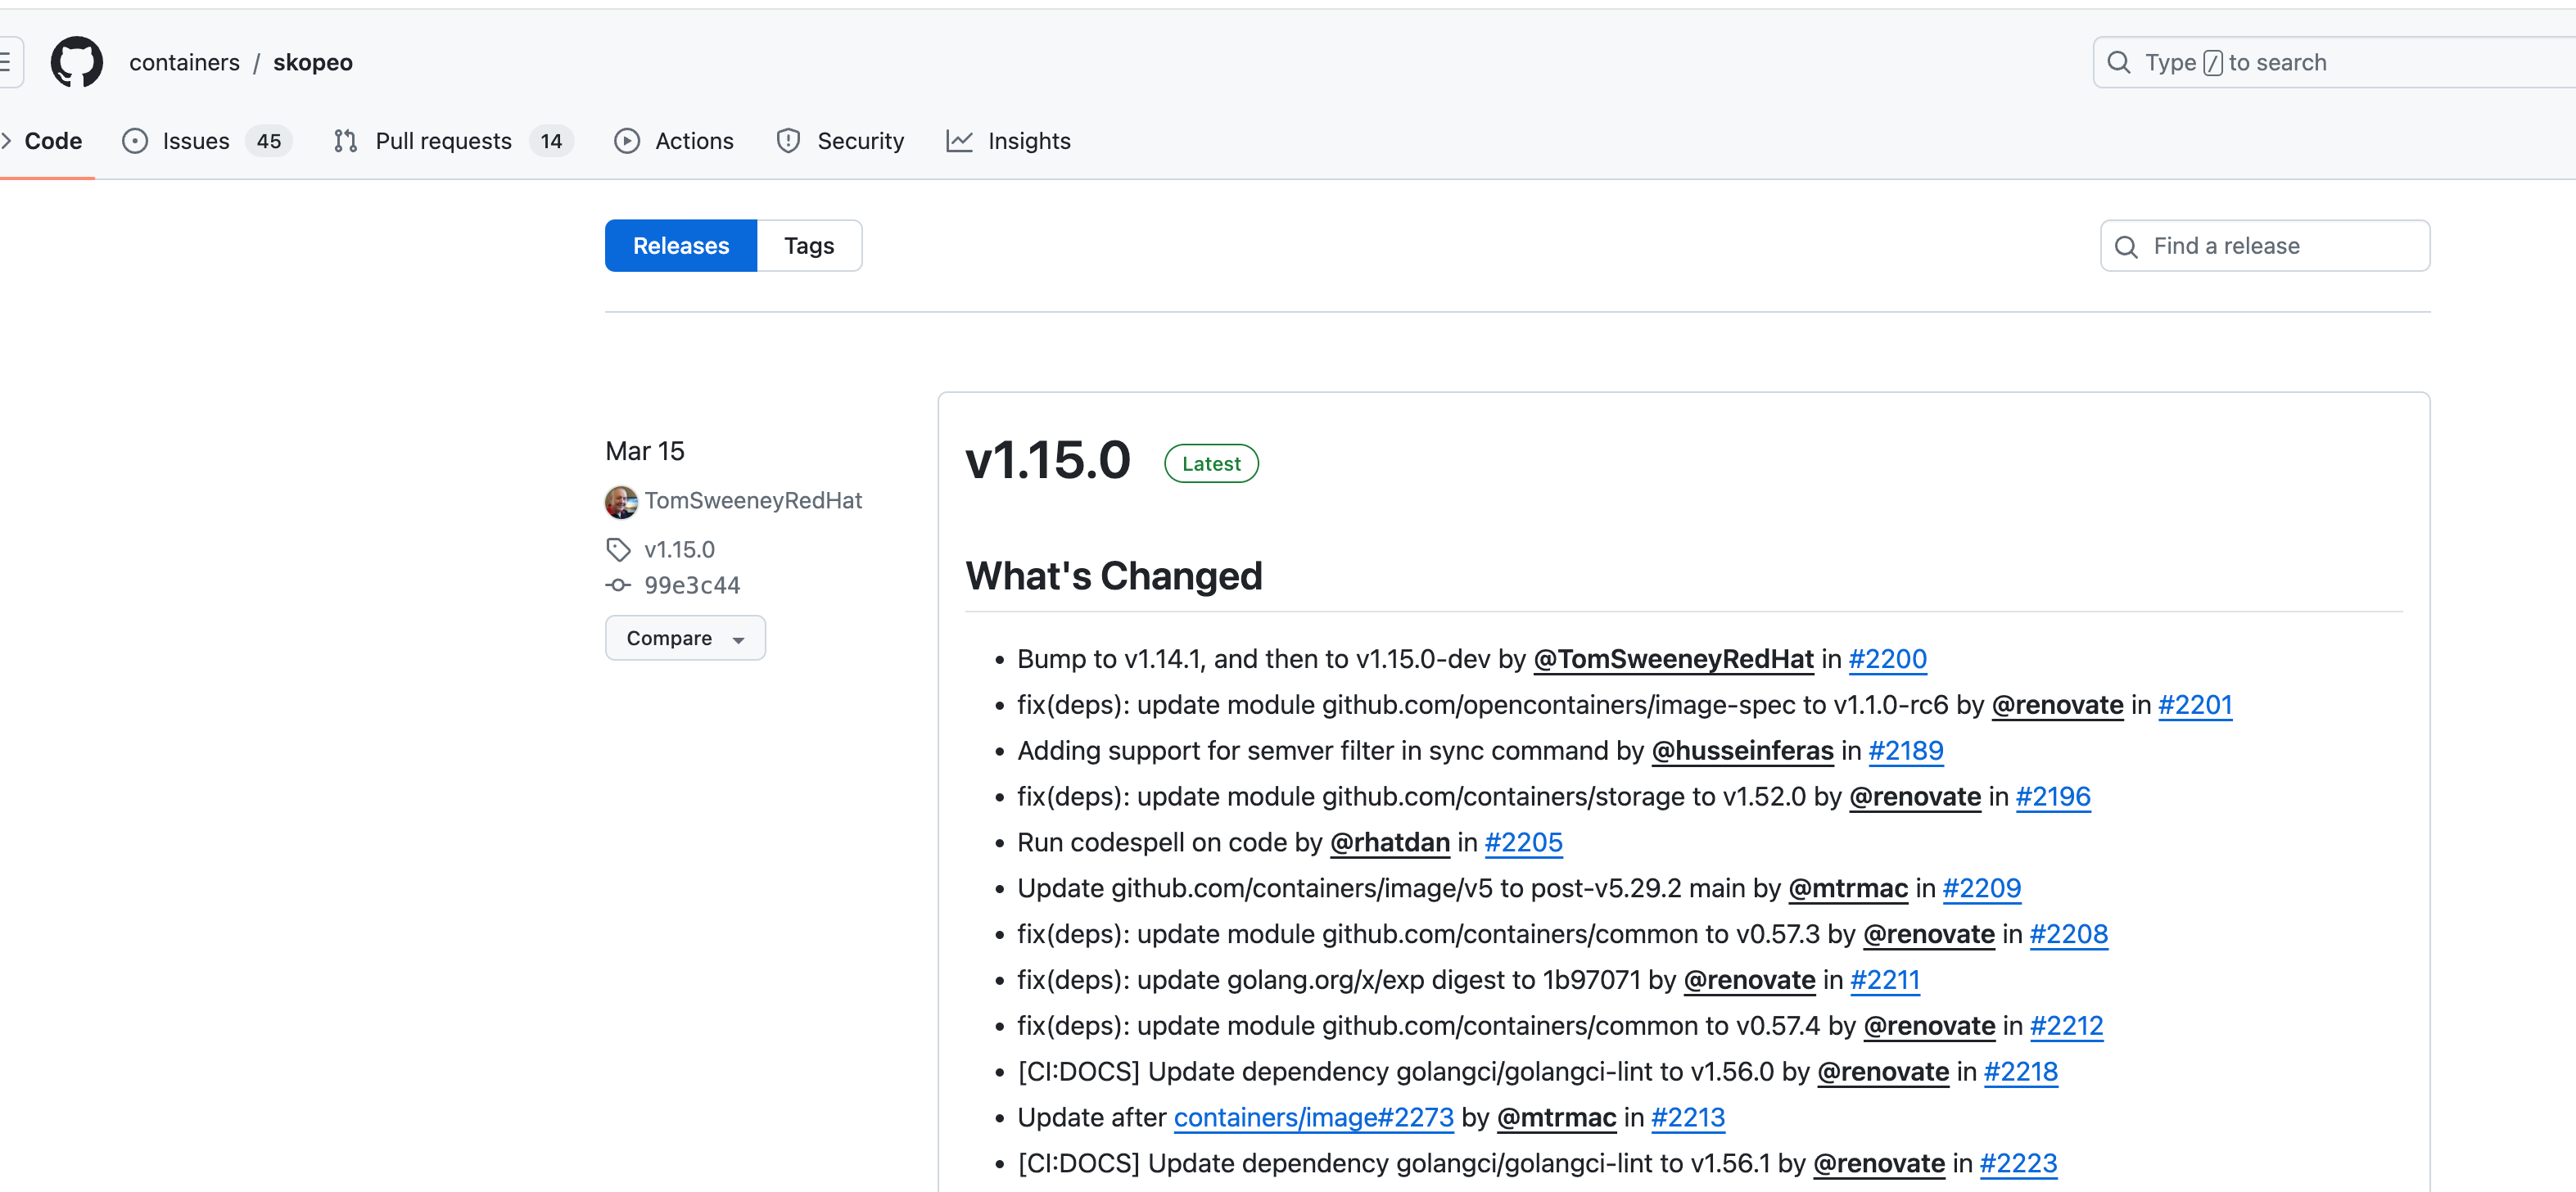The width and height of the screenshot is (2576, 1192).
Task: Open the @husseinferas profile mention
Action: point(1742,751)
